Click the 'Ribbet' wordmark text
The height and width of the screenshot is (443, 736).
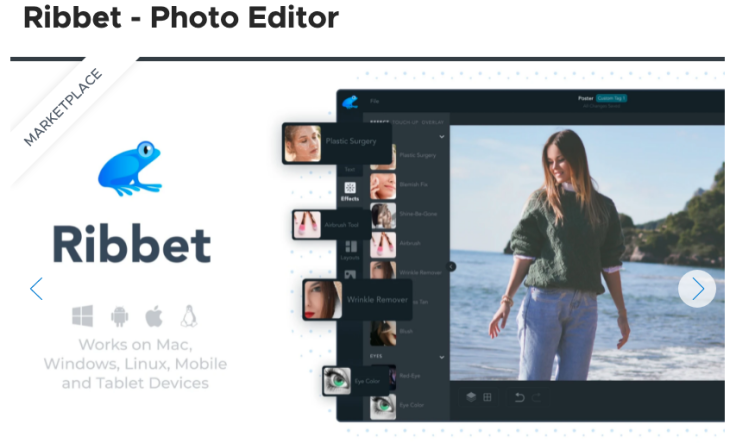(x=132, y=244)
